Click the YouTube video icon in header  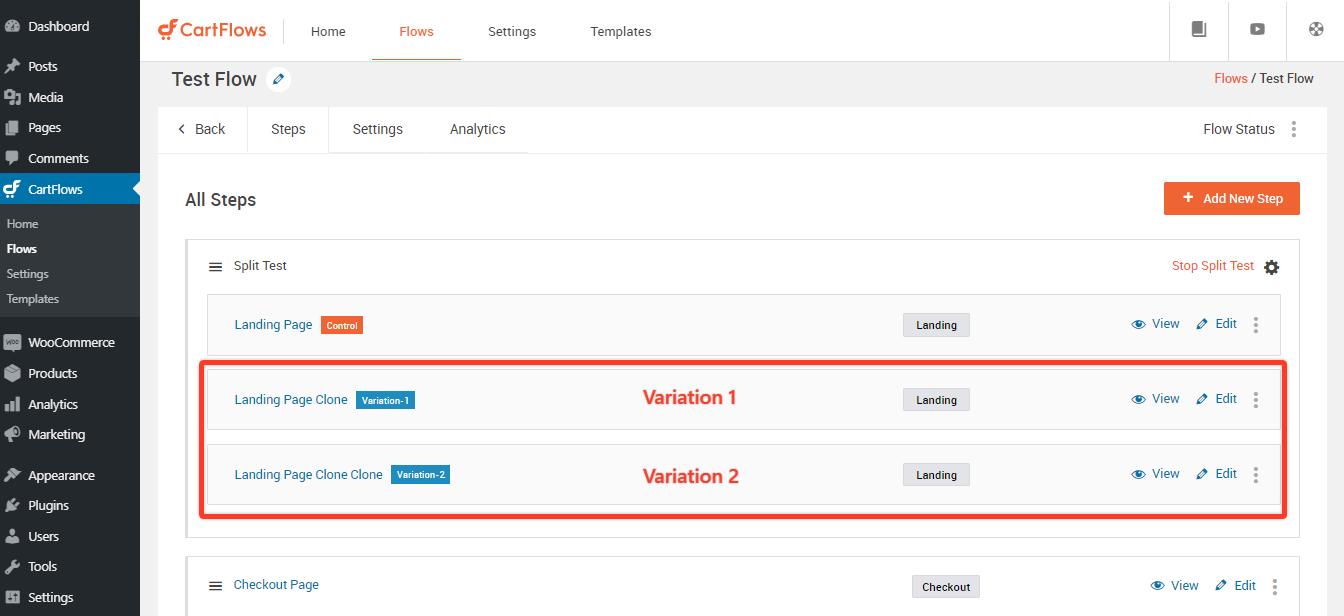point(1257,30)
